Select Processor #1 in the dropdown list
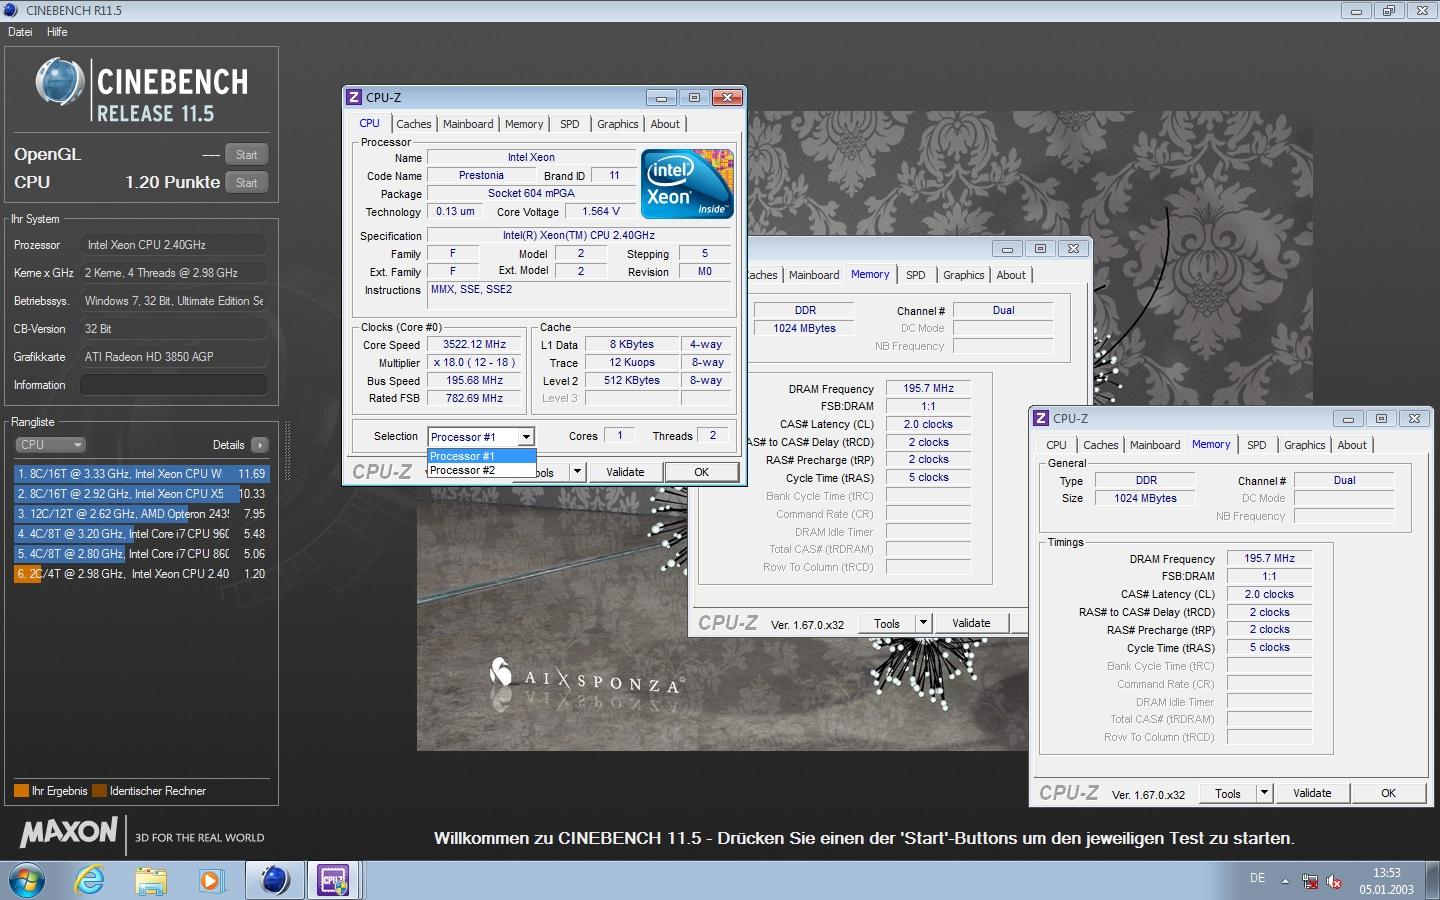 click(481, 456)
